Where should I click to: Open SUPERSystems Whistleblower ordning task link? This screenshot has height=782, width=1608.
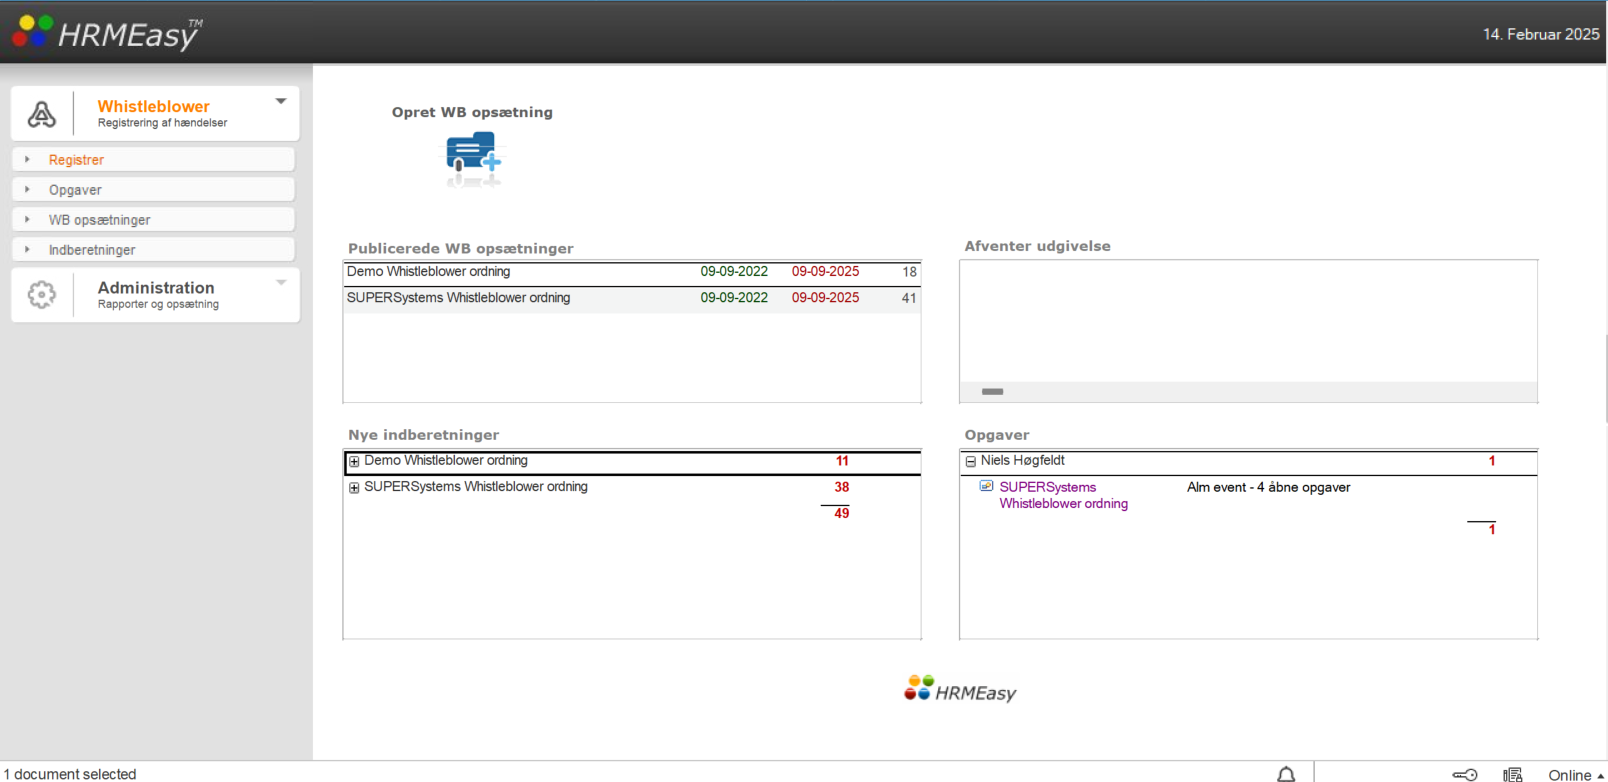point(1064,495)
